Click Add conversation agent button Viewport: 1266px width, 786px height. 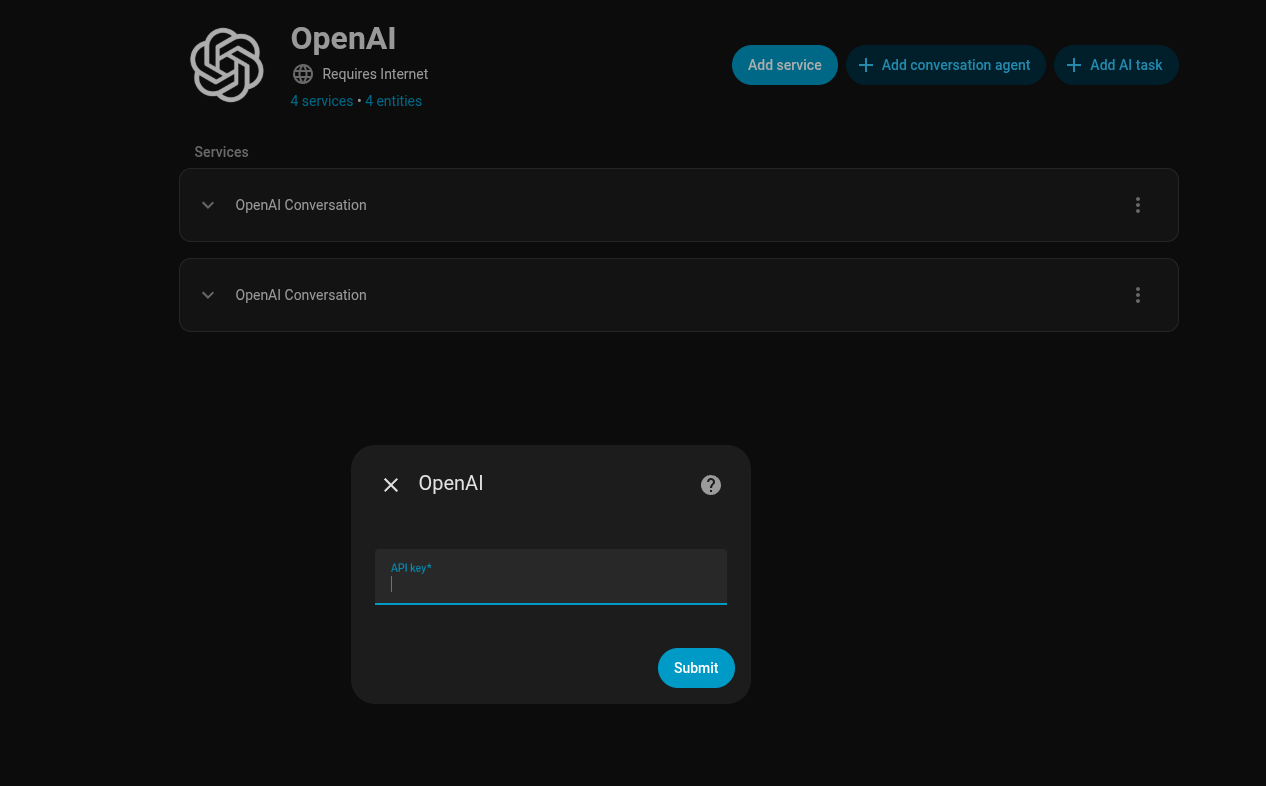[x=946, y=65]
